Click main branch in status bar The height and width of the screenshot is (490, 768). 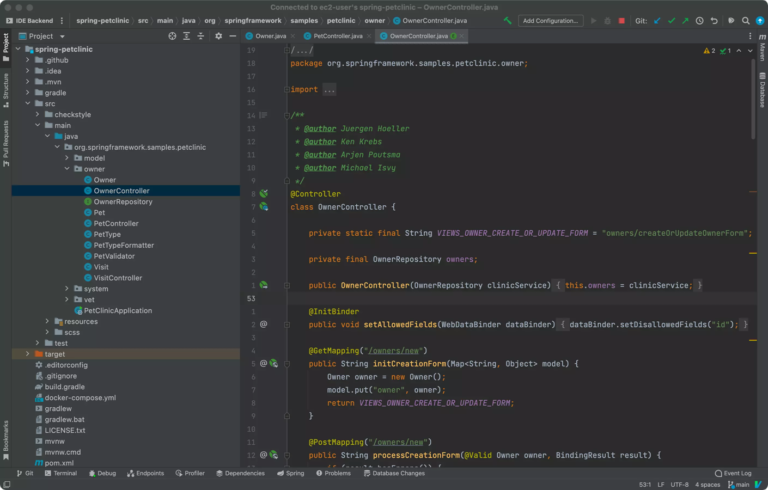[739, 485]
